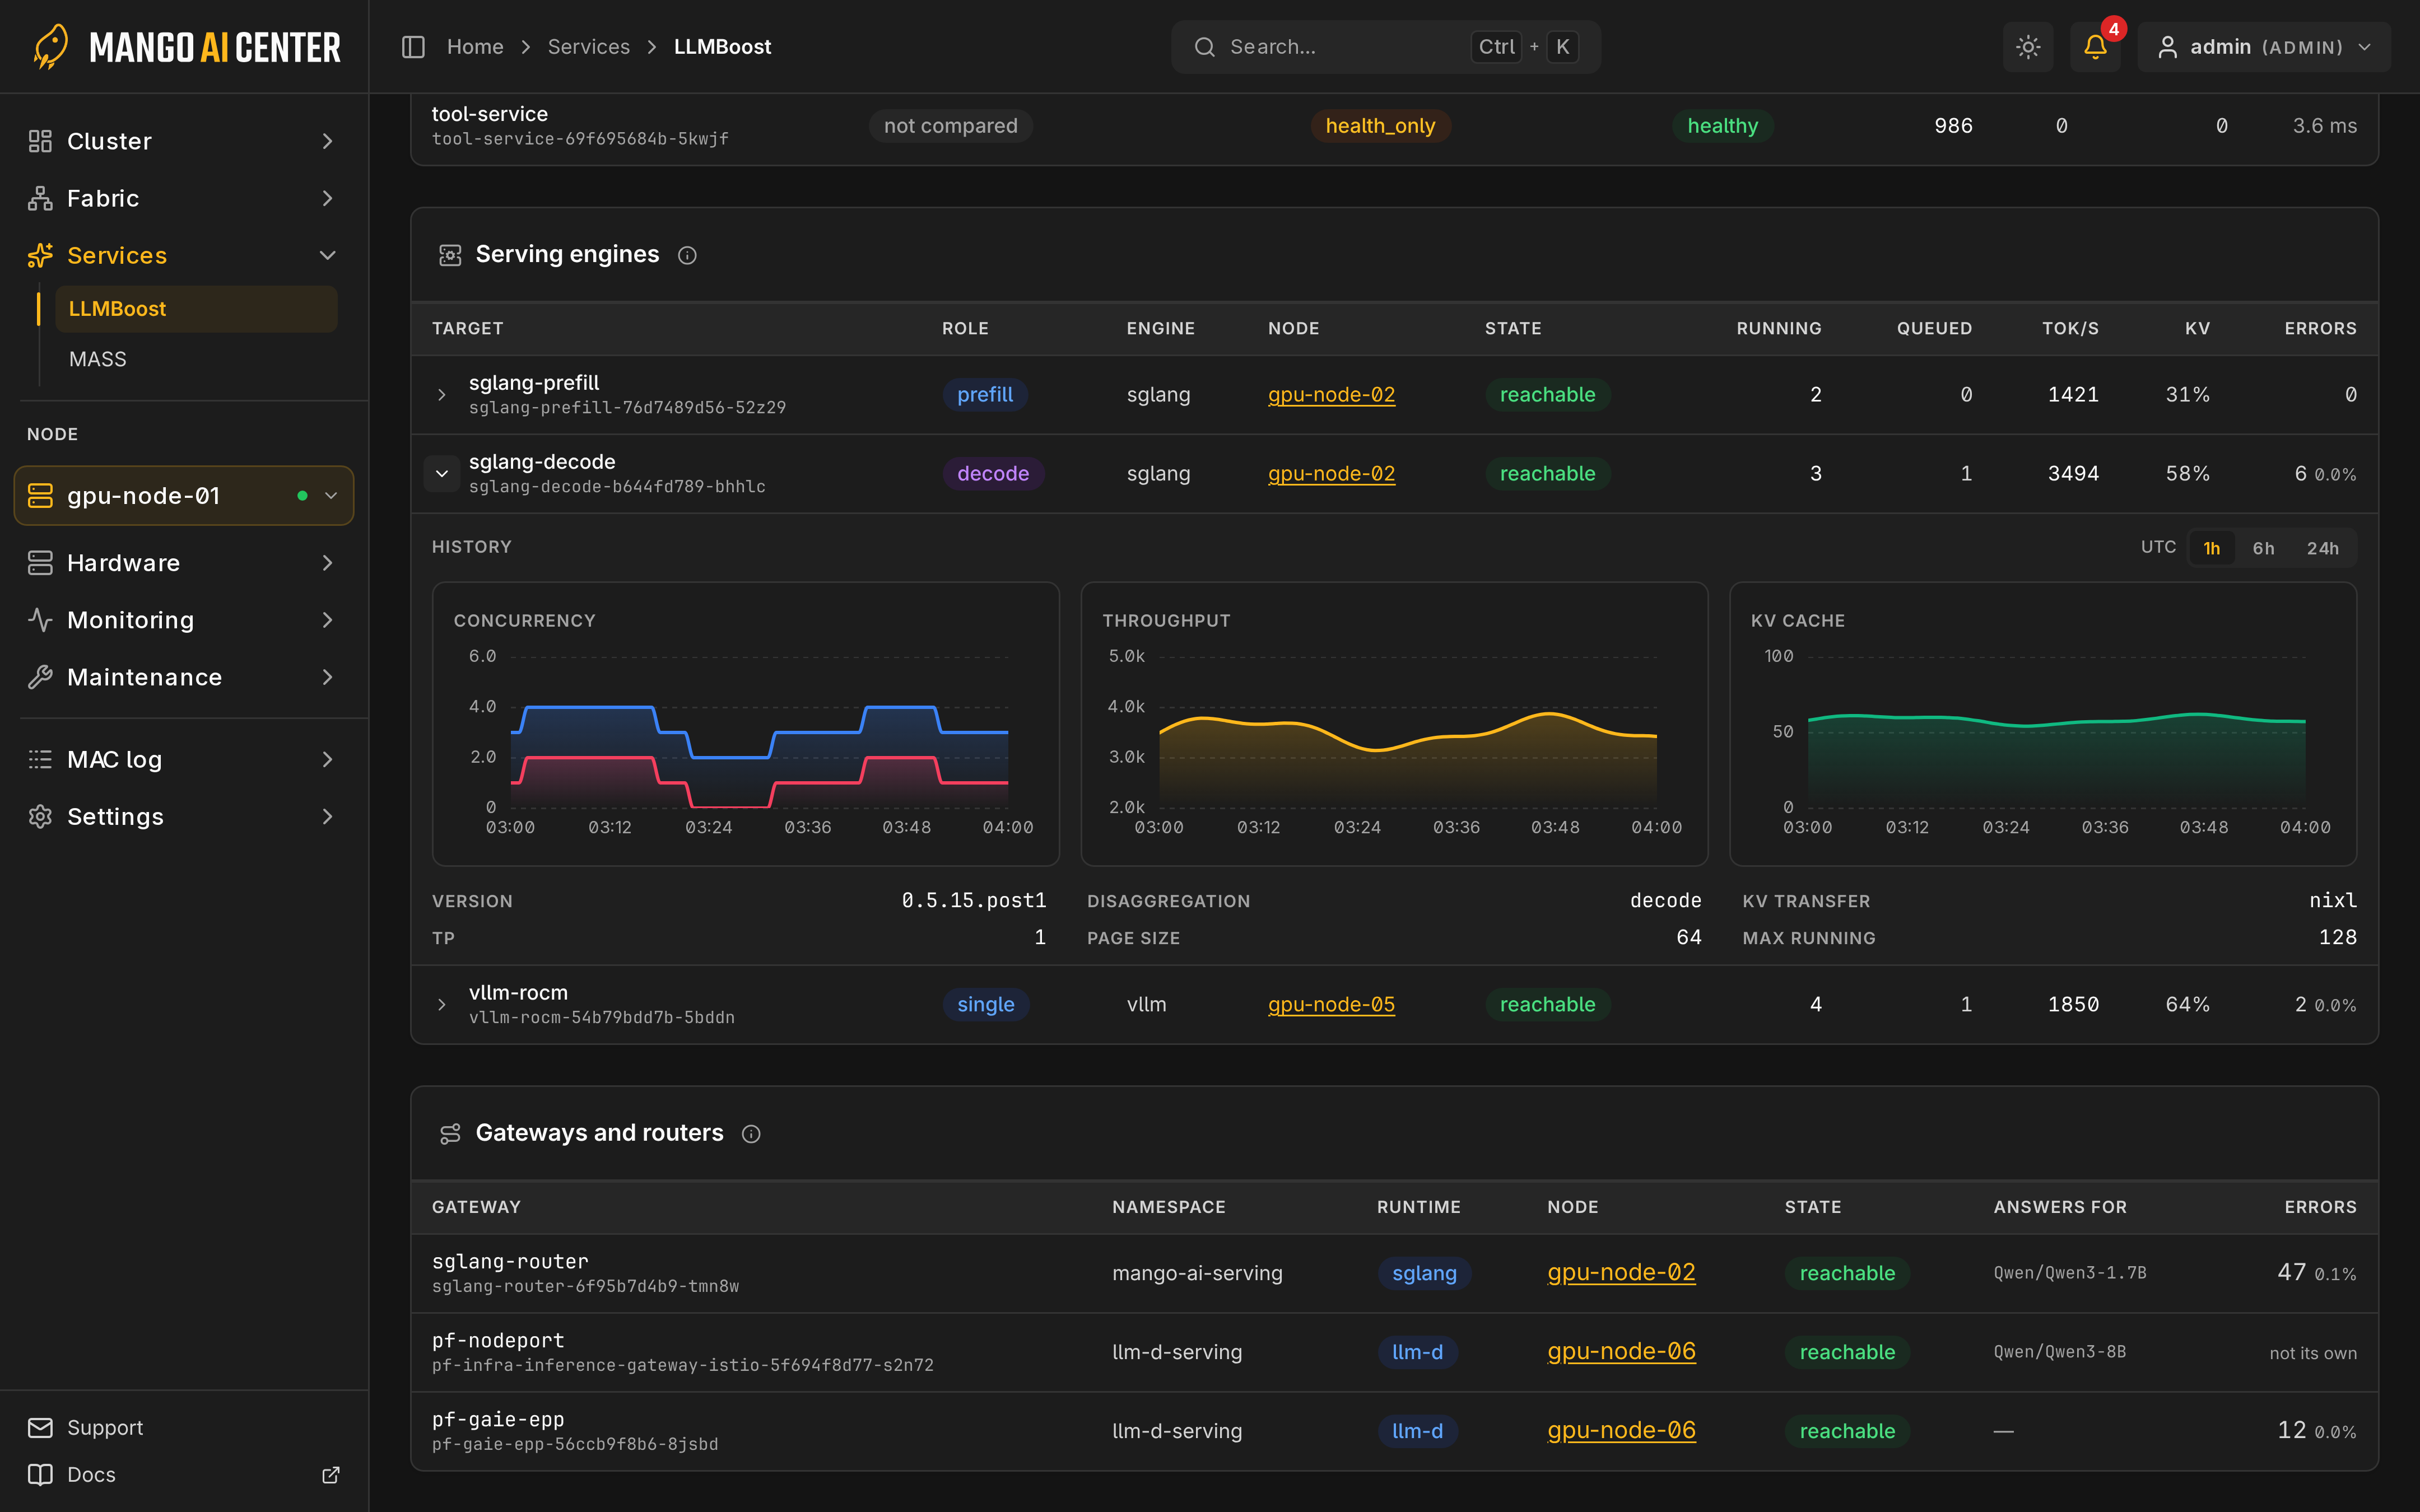Viewport: 2420px width, 1512px height.
Task: Collapse the sglang-decode row
Action: [441, 474]
